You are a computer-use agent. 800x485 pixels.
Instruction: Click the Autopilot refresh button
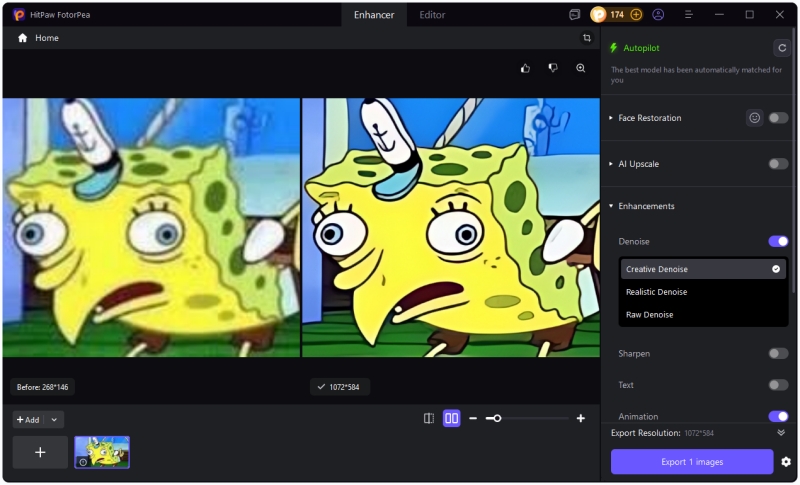pos(782,48)
